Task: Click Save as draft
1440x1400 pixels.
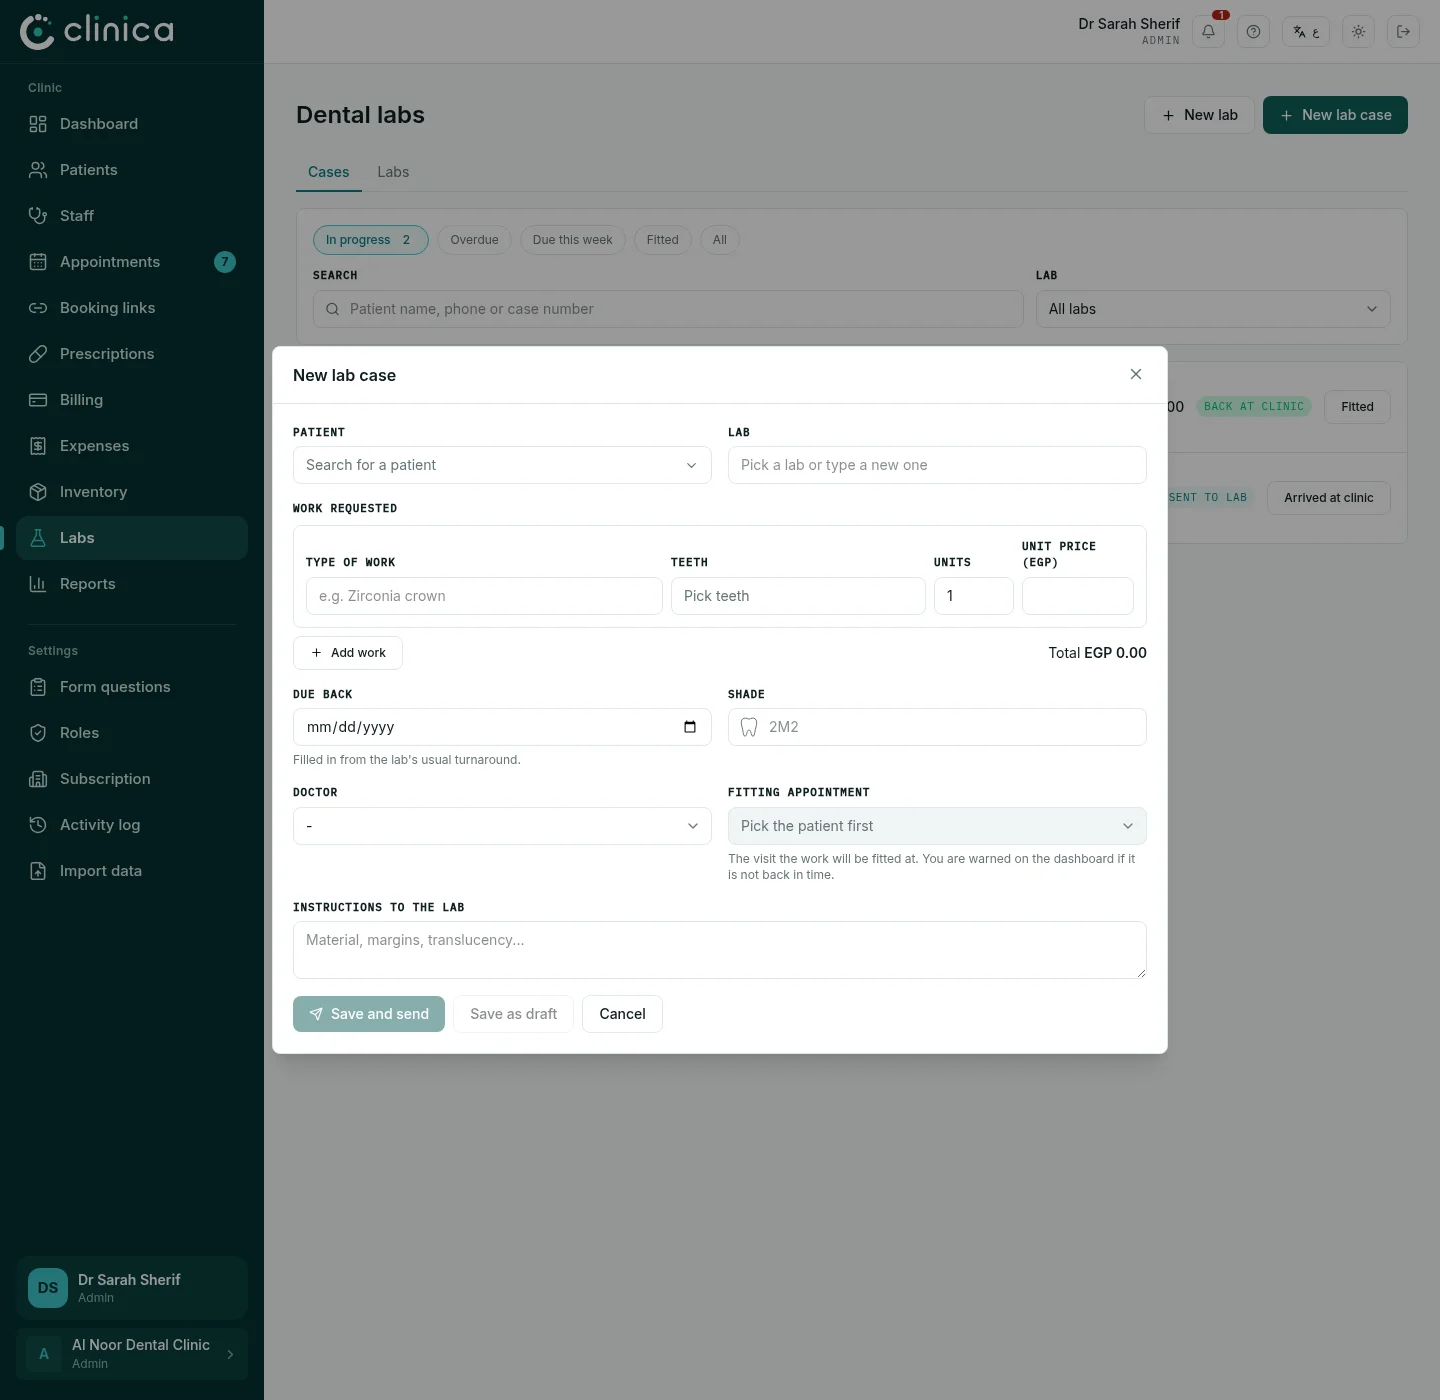Action: click(513, 1014)
